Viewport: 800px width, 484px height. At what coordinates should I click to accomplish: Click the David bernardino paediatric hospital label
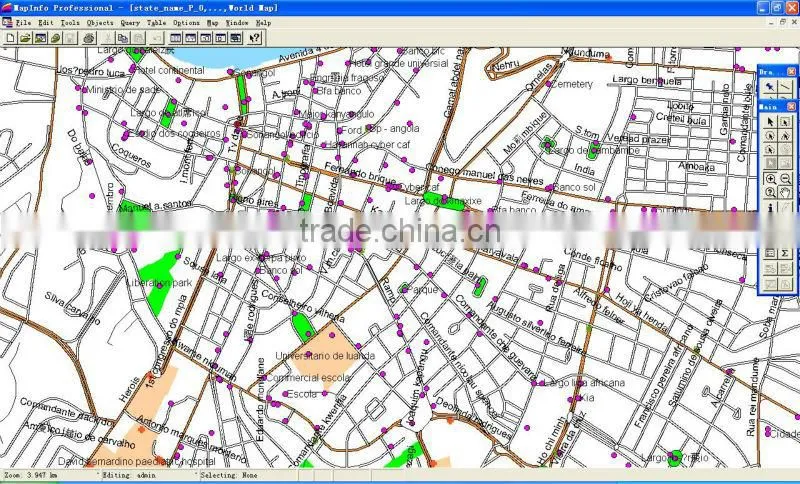[136, 462]
